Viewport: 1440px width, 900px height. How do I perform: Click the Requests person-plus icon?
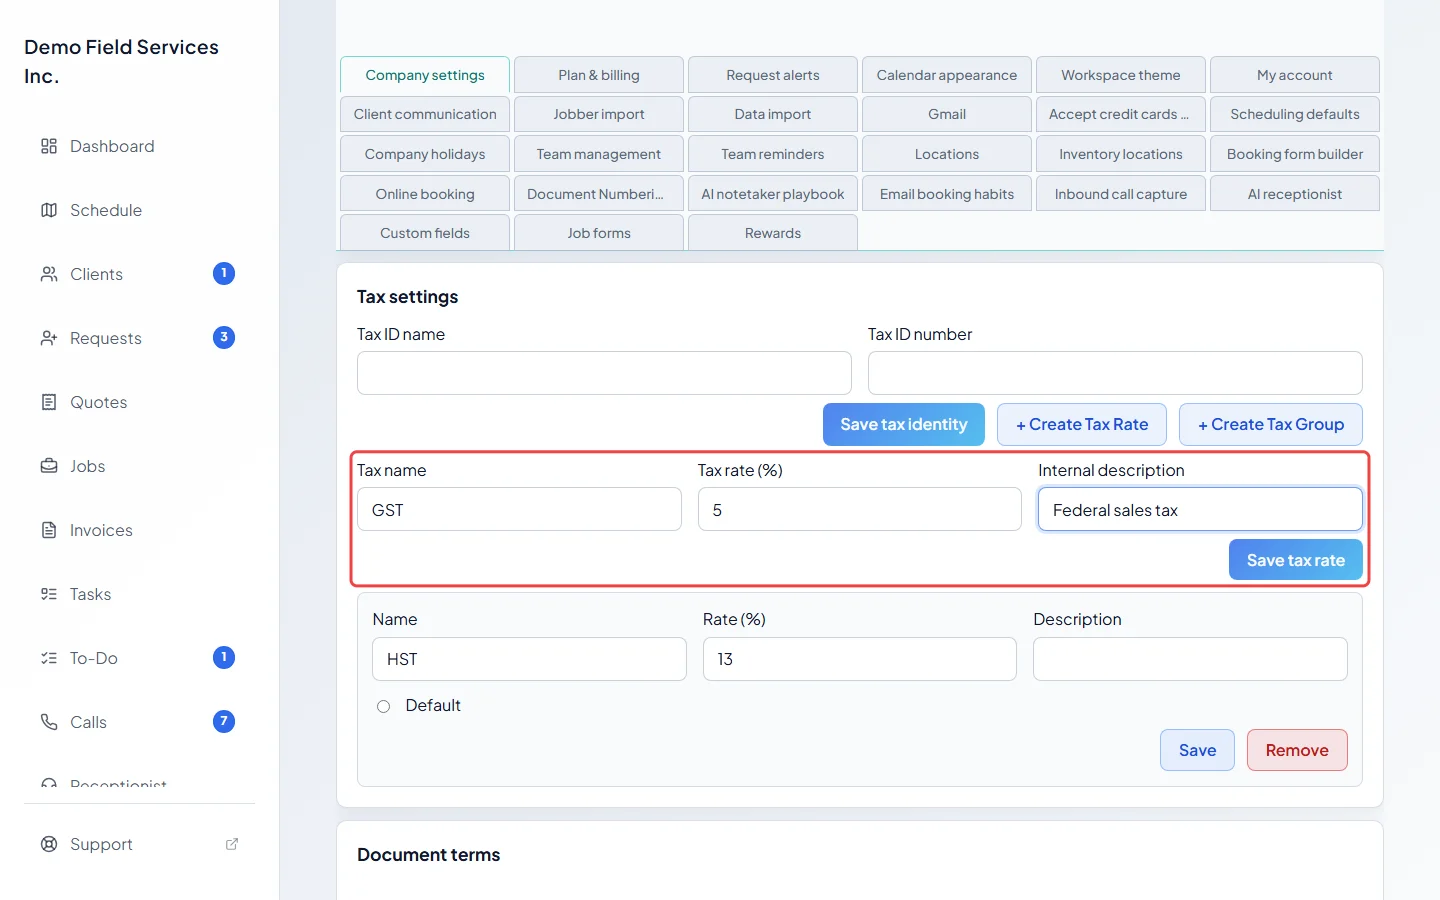49,338
